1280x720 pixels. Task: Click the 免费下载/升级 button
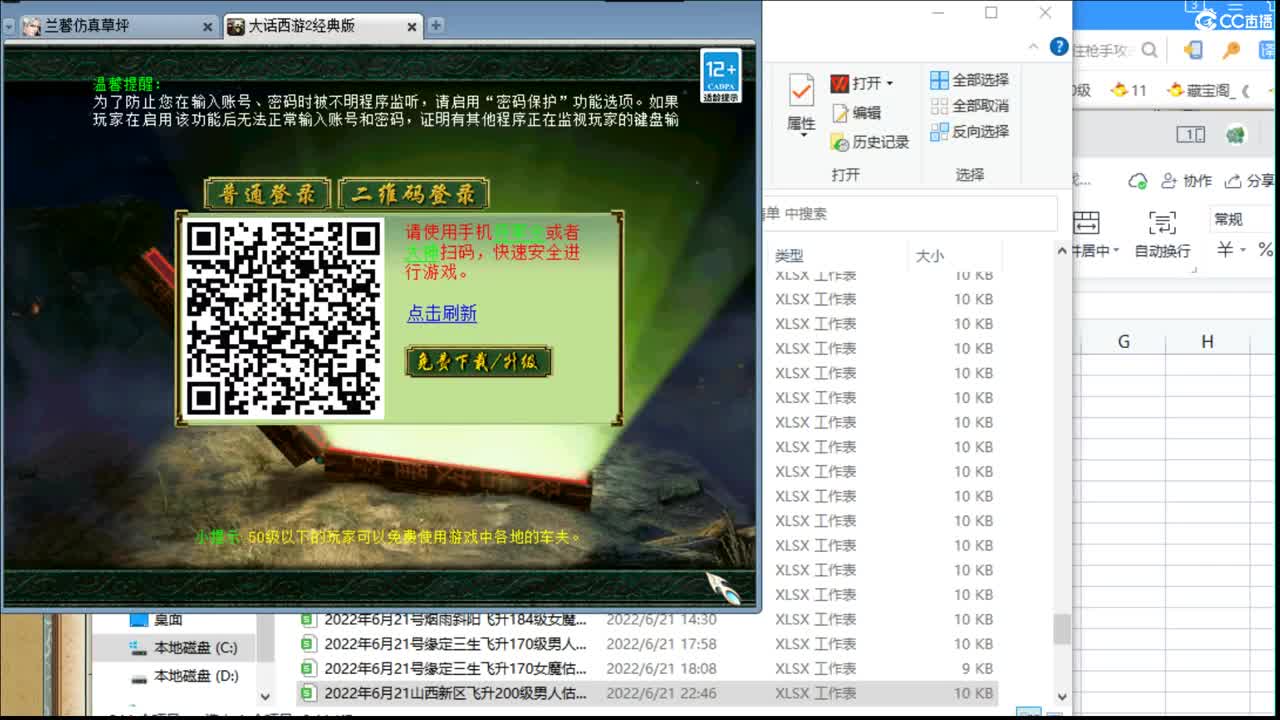(479, 362)
